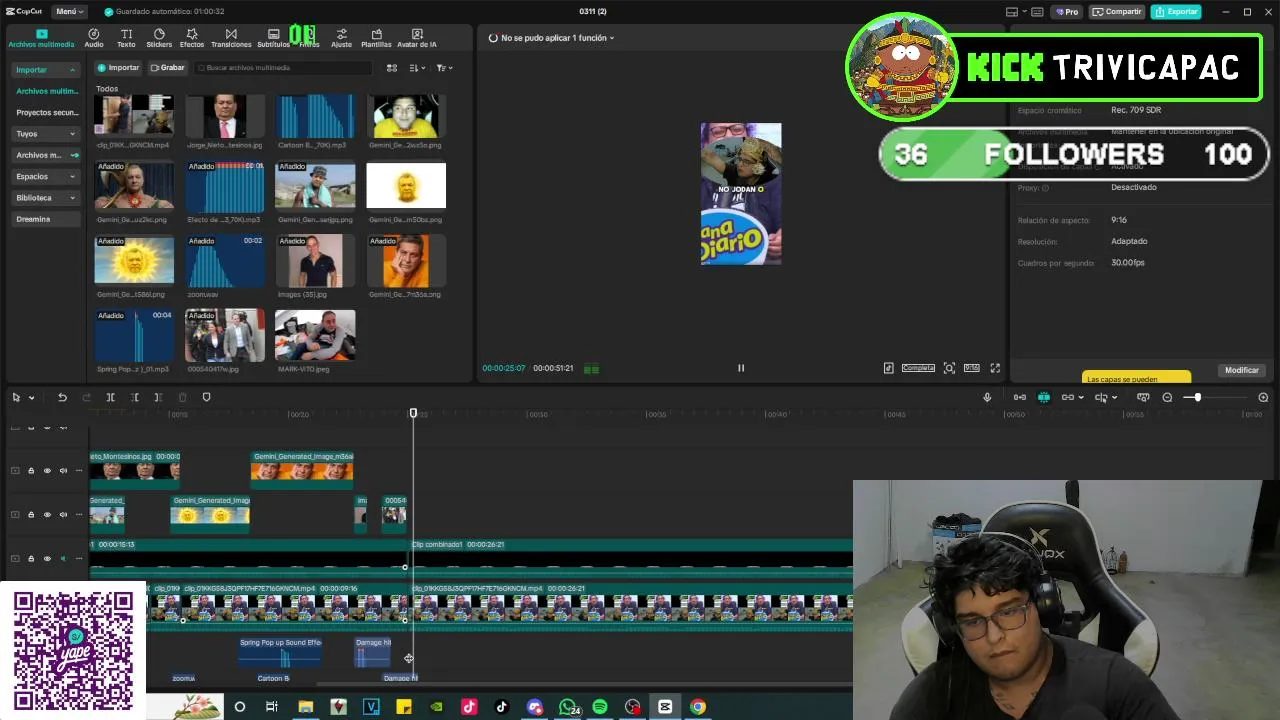
Task: Zoom out the timeline
Action: click(1167, 397)
